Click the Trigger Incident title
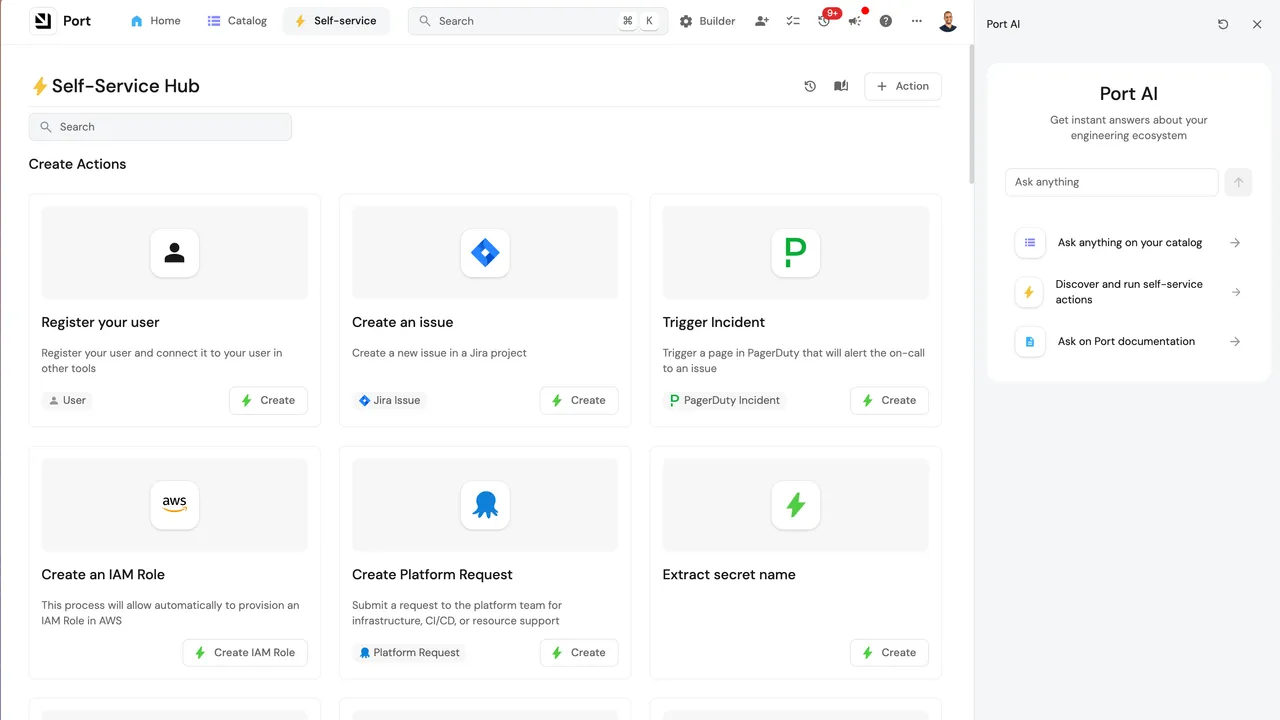The width and height of the screenshot is (1280, 720). tap(714, 322)
